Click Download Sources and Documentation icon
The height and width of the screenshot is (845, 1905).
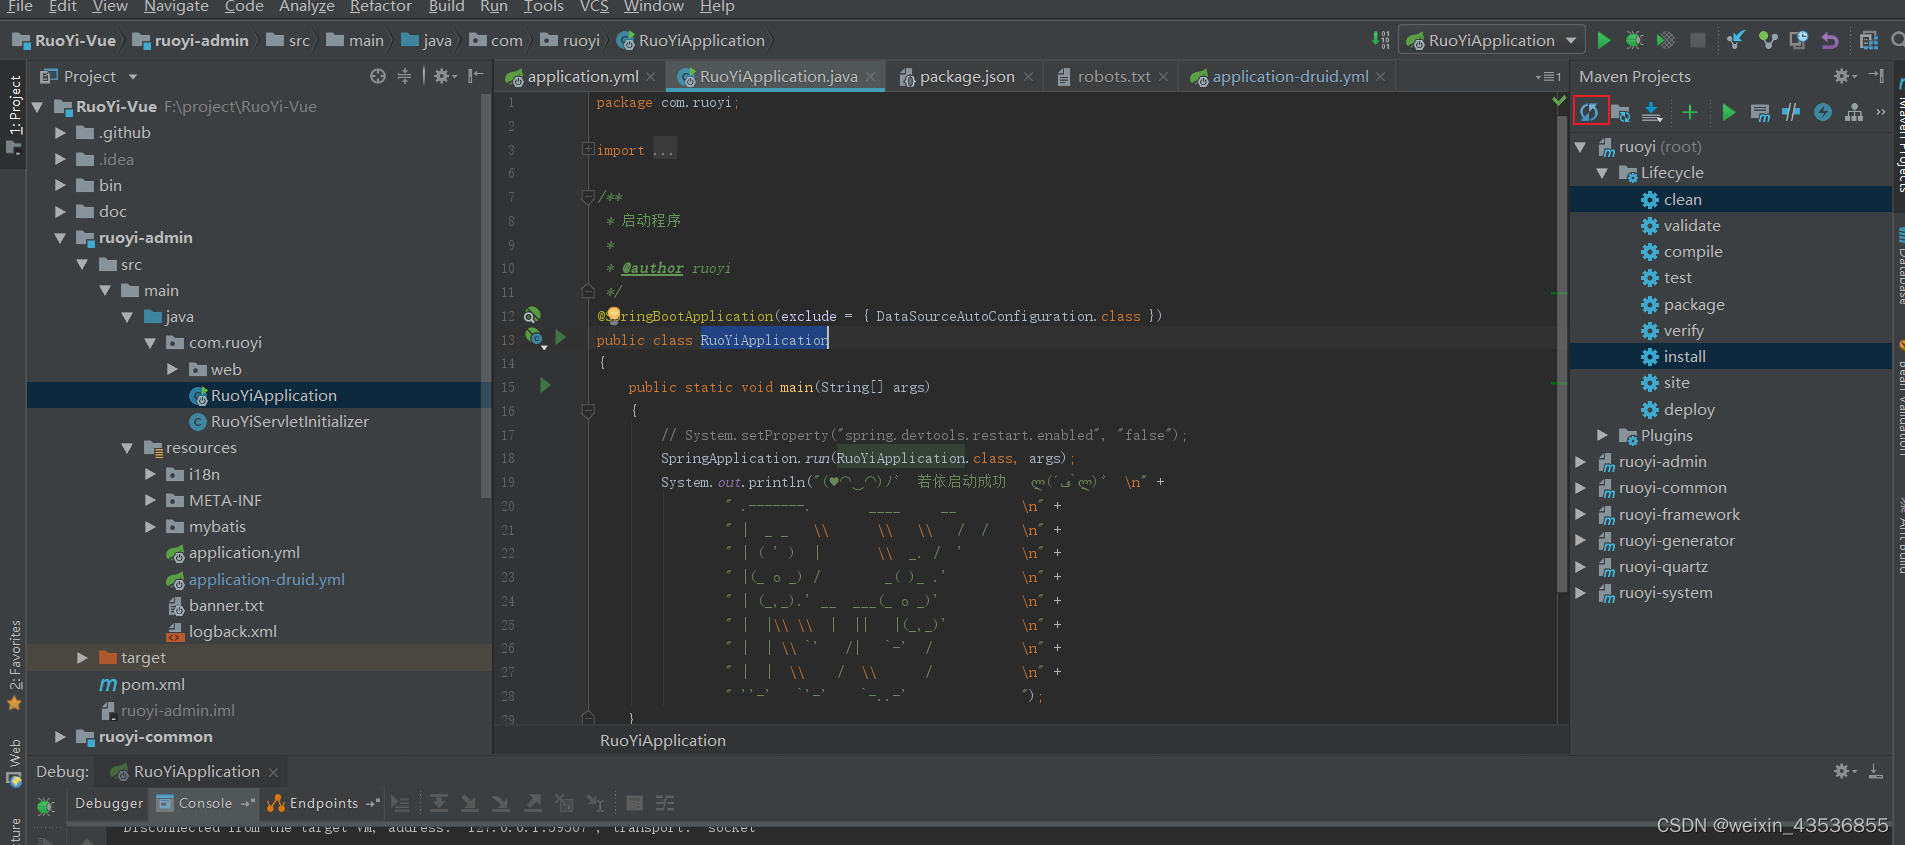pyautogui.click(x=1652, y=112)
